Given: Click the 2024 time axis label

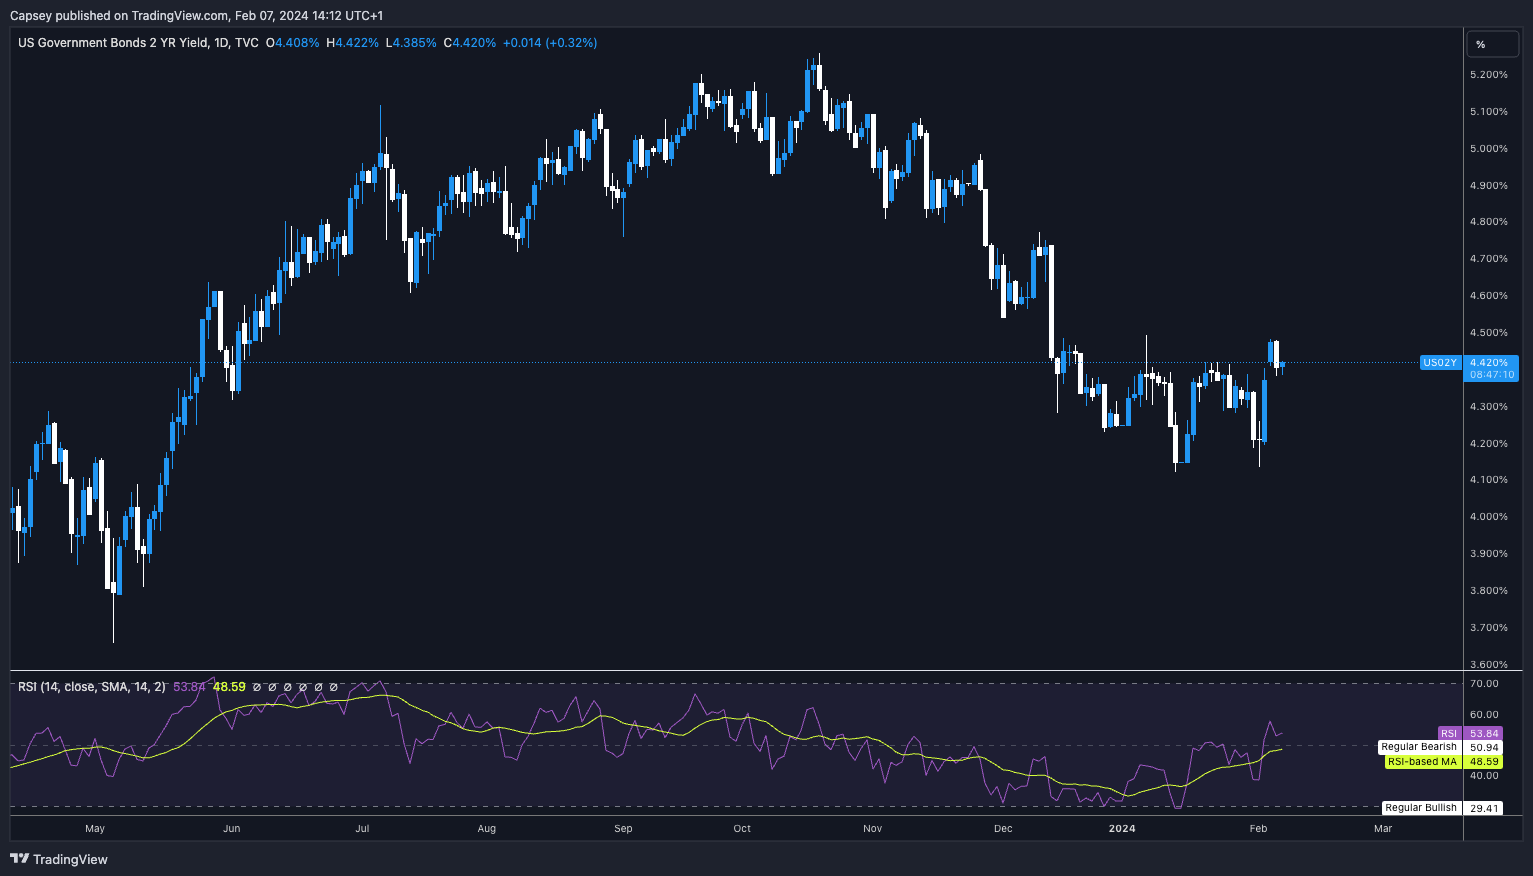Looking at the screenshot, I should pos(1122,828).
